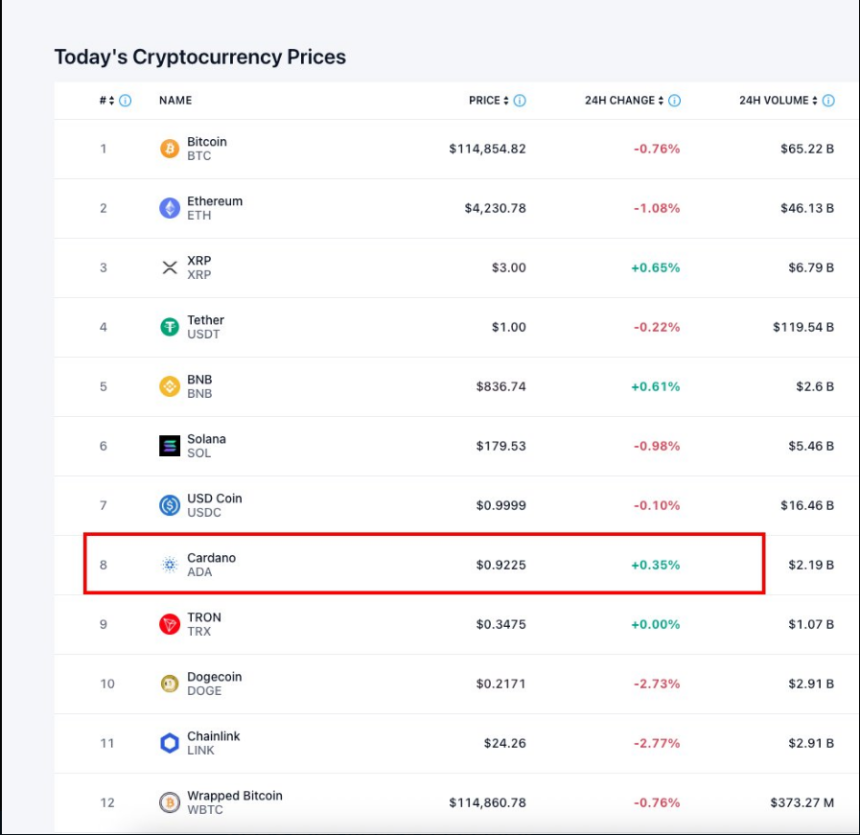Show info tooltip for Price column
Viewport: 860px width, 835px height.
point(520,101)
